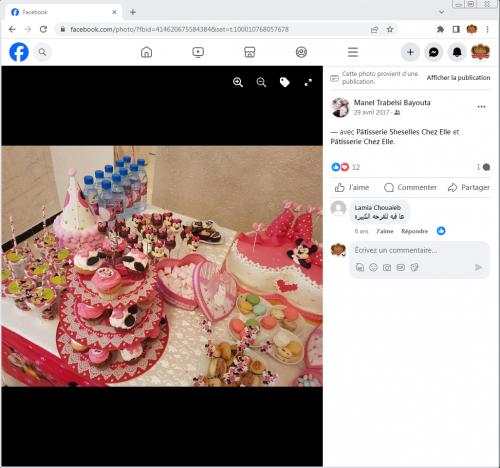Go to the Home feed icon
Screen dimensions: 500x468
coord(146,52)
